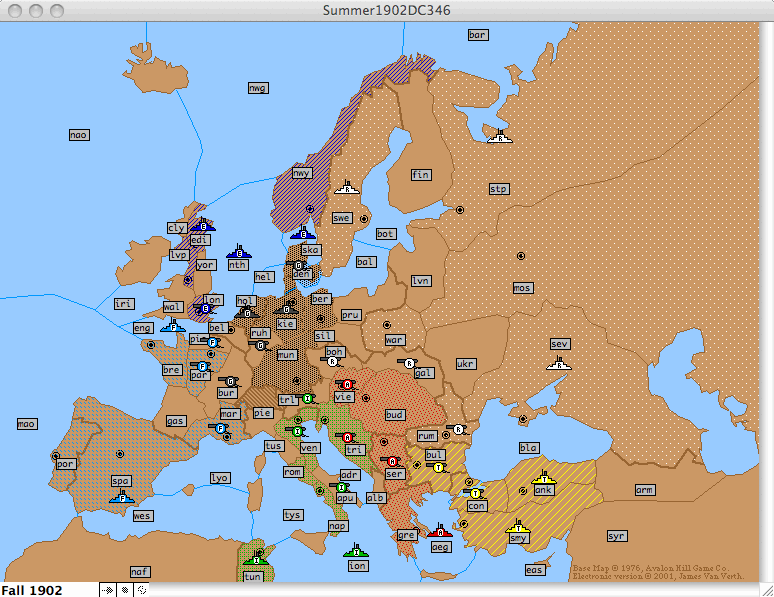
Task: Select the Russian fleet in sev
Action: (x=559, y=363)
